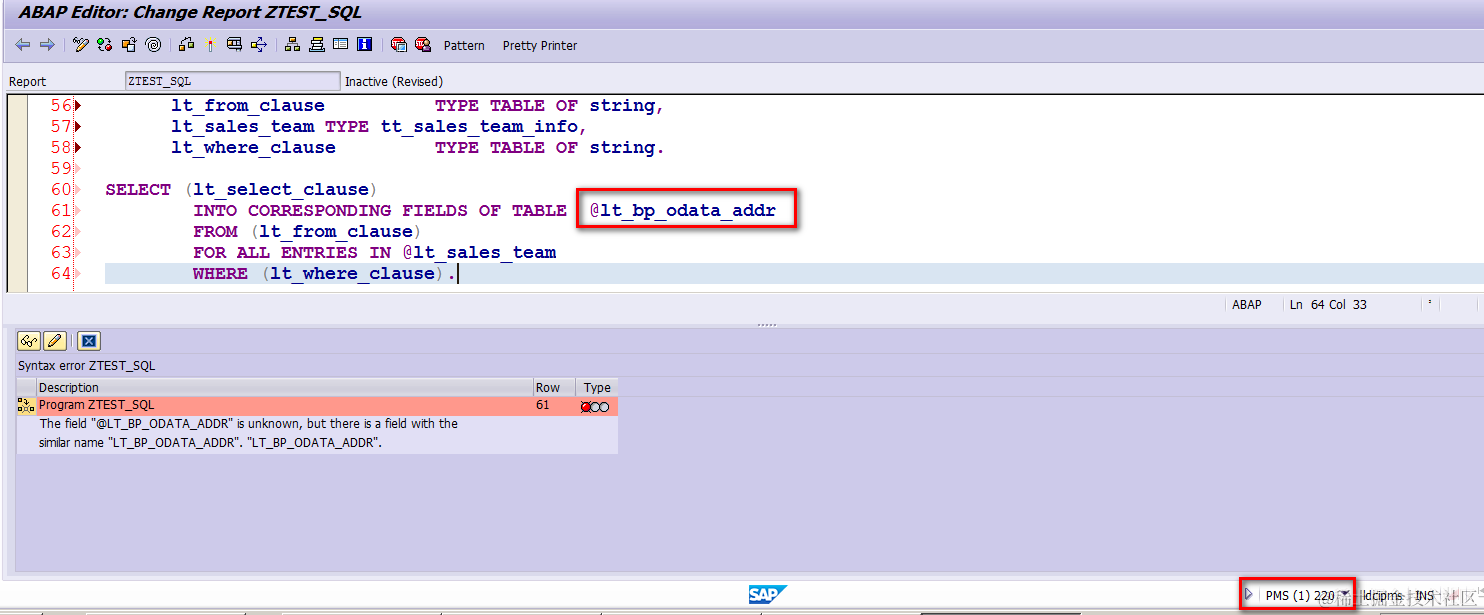Click the ZTEST_SQL report name field
Image resolution: width=1484 pixels, height=615 pixels.
click(x=232, y=81)
